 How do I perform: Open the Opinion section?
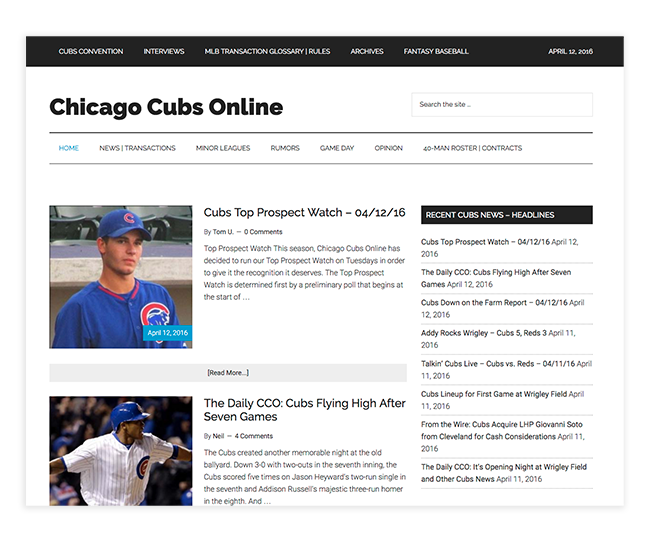[388, 148]
